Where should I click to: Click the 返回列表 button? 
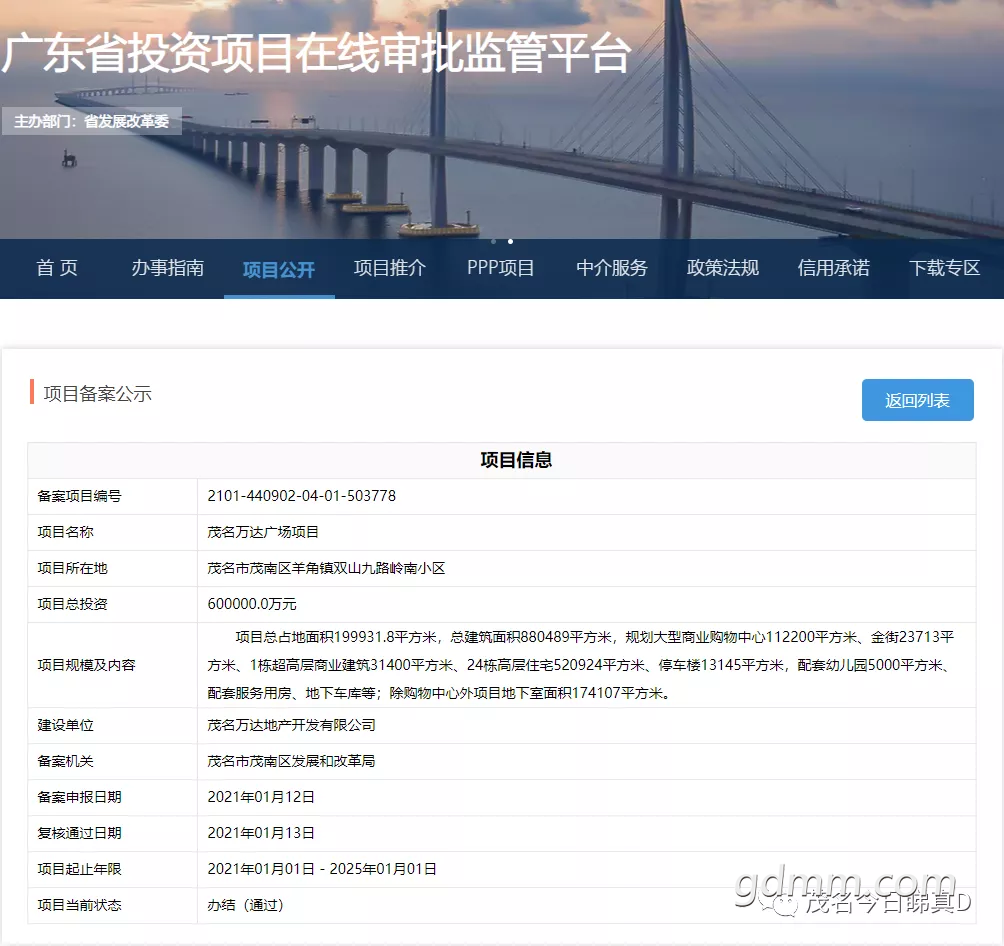pos(918,400)
